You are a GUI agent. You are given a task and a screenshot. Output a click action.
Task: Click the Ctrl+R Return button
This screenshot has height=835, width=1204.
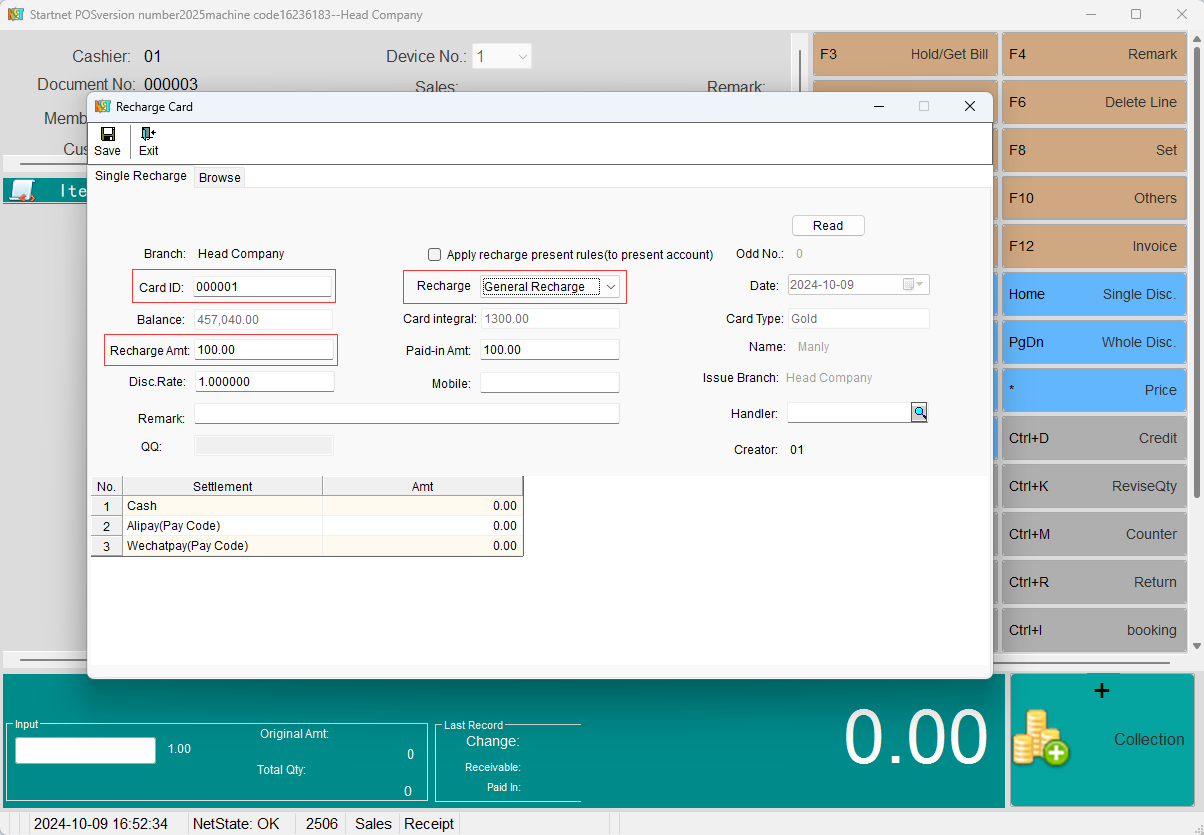(x=1094, y=582)
